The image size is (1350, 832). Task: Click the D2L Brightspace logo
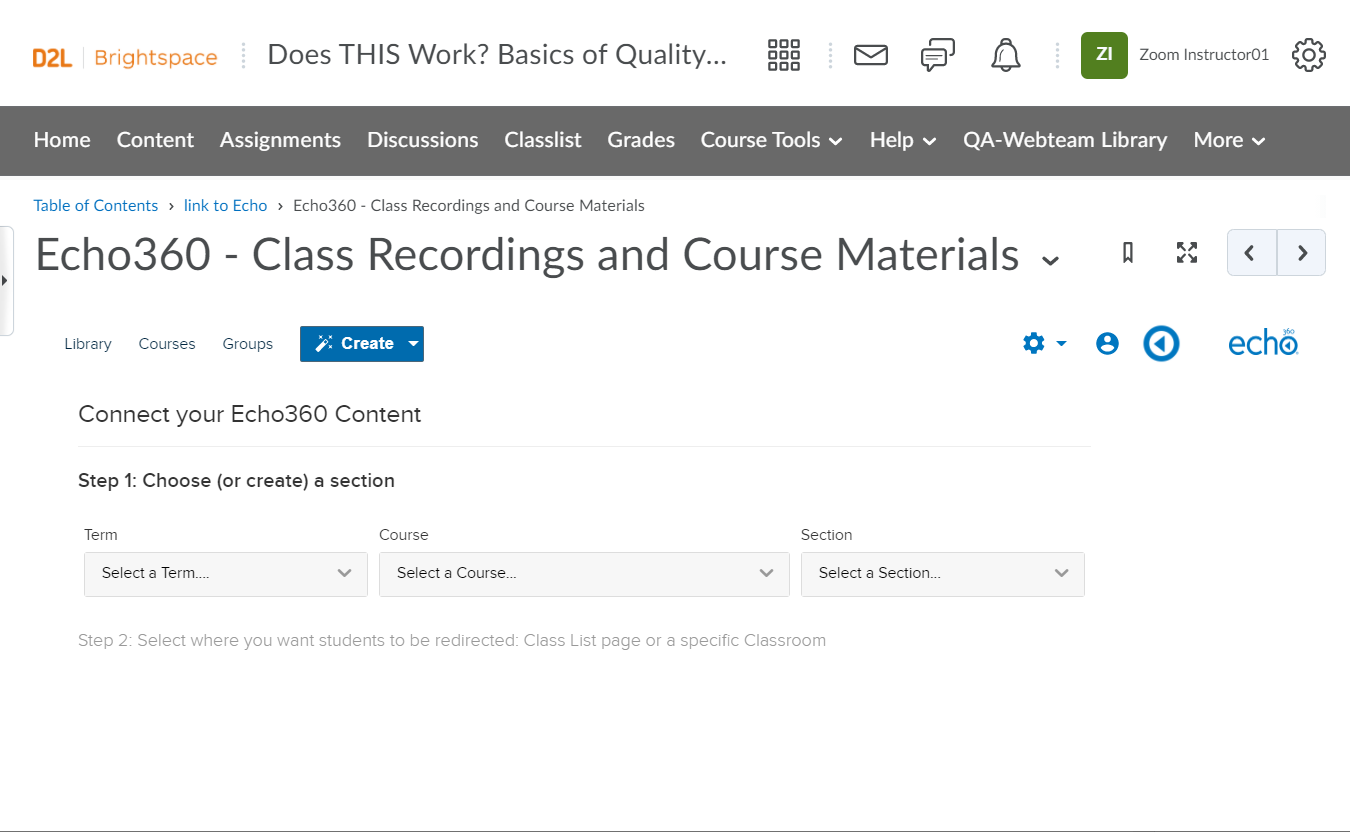(x=125, y=57)
